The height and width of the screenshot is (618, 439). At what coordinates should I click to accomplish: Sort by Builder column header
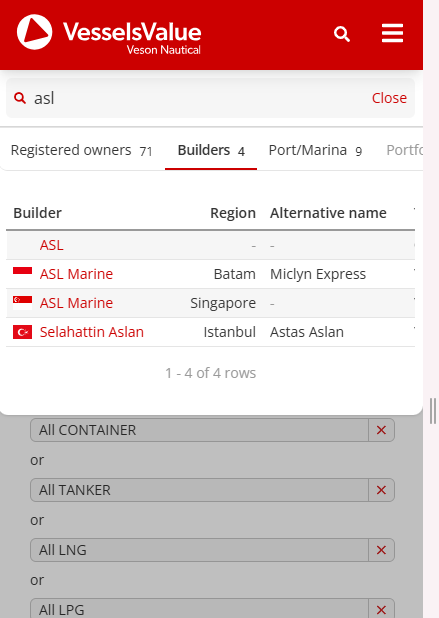pyautogui.click(x=37, y=213)
